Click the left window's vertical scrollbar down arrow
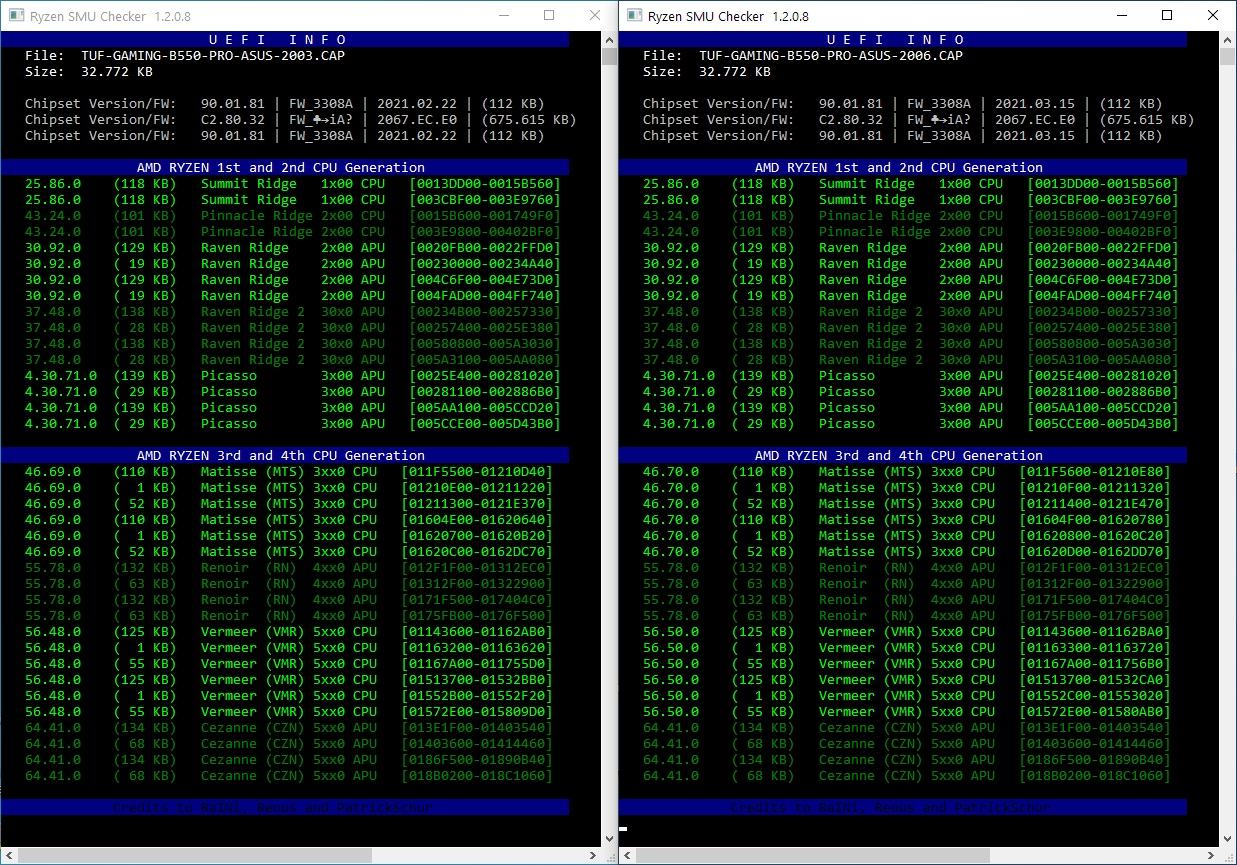The width and height of the screenshot is (1237, 865). tap(609, 839)
